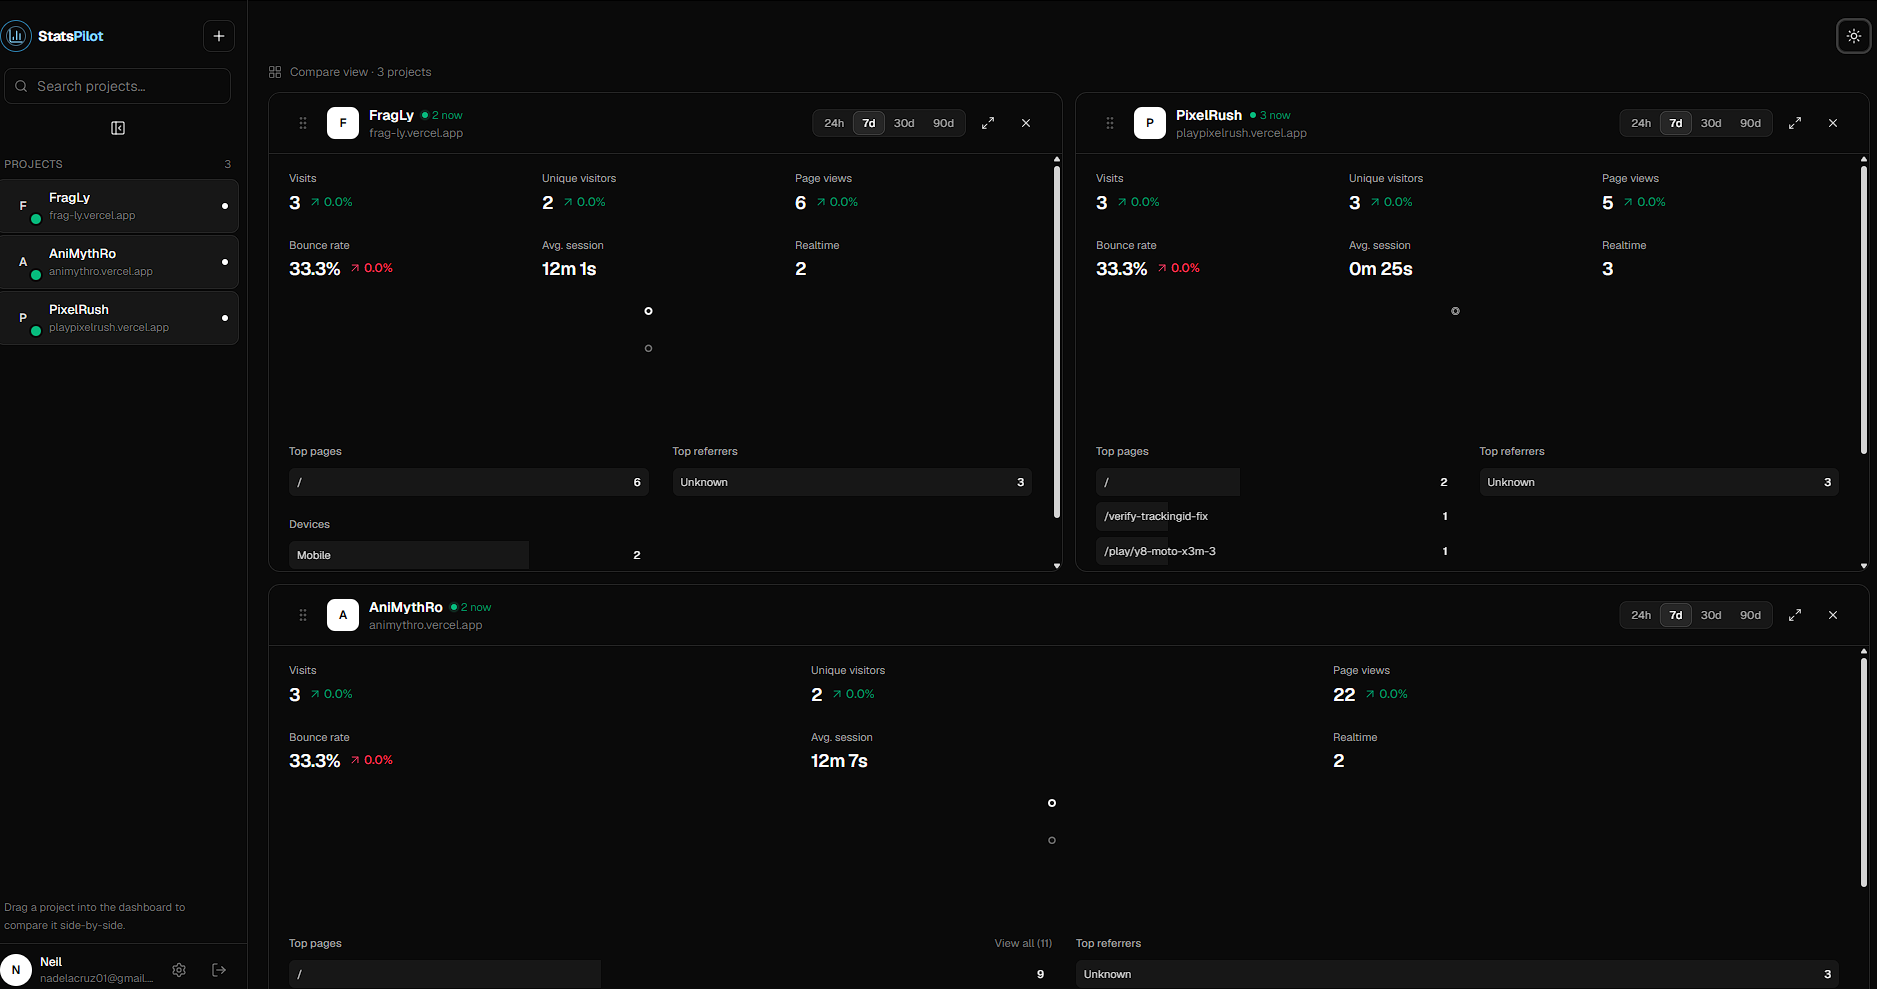Click animythro.vercel.app in card header
This screenshot has height=989, width=1877.
[425, 625]
